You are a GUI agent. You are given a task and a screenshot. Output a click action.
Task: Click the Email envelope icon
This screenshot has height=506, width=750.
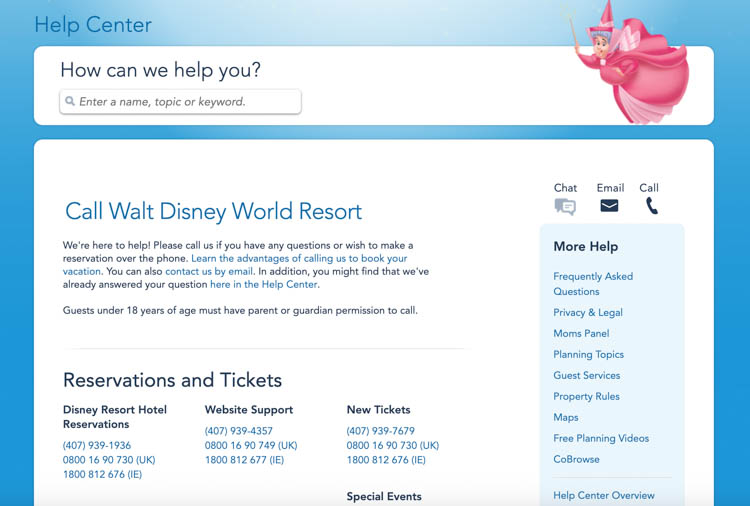[609, 206]
